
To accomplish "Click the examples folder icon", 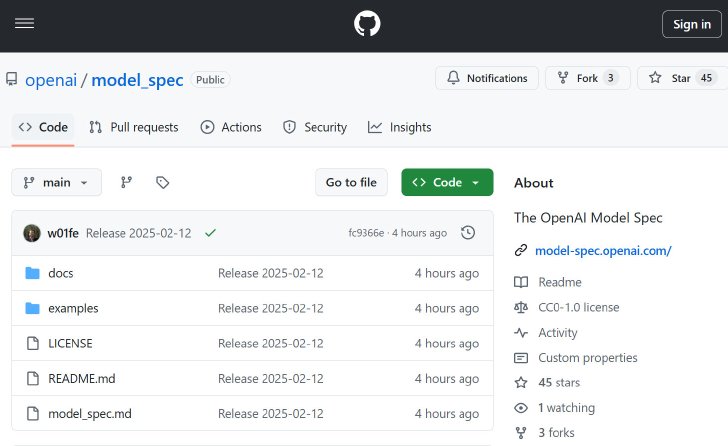I will [32, 308].
